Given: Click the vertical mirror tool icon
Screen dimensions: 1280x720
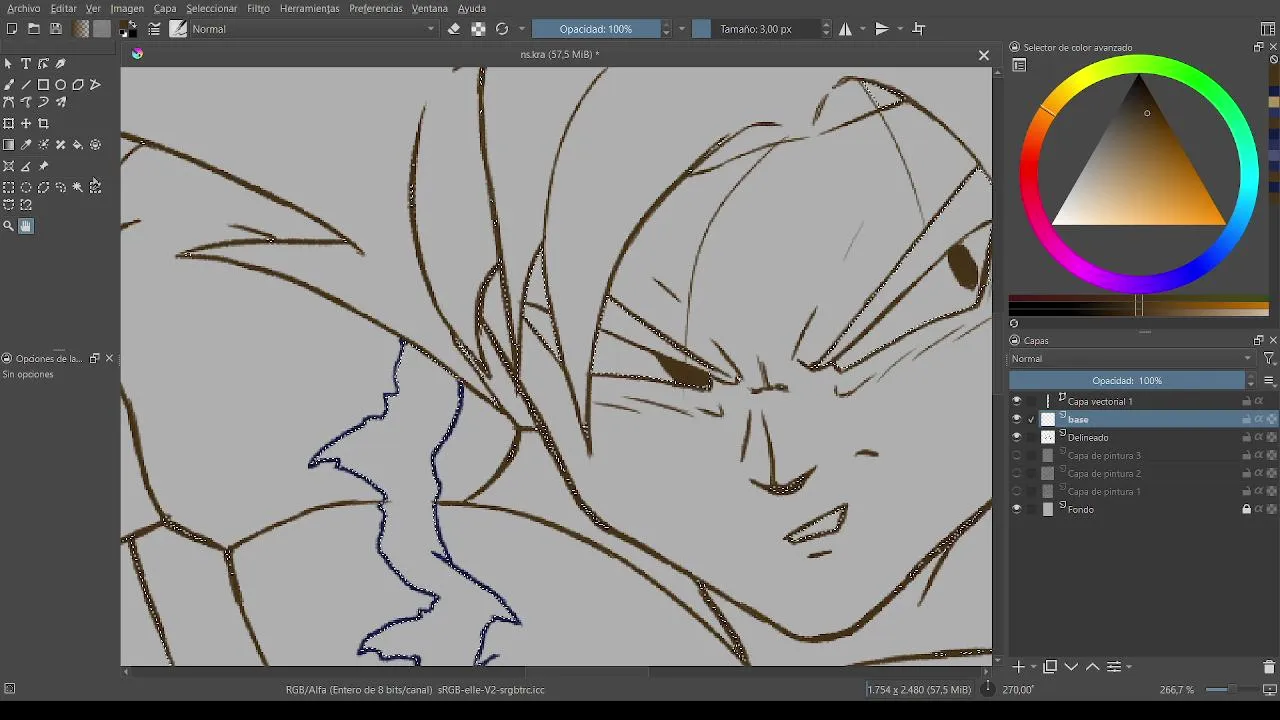Looking at the screenshot, I should 882,29.
